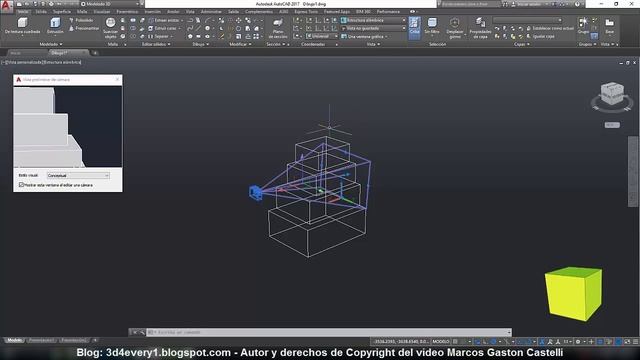Expand the Modificar panel
640x360 pixels.
coord(240,44)
